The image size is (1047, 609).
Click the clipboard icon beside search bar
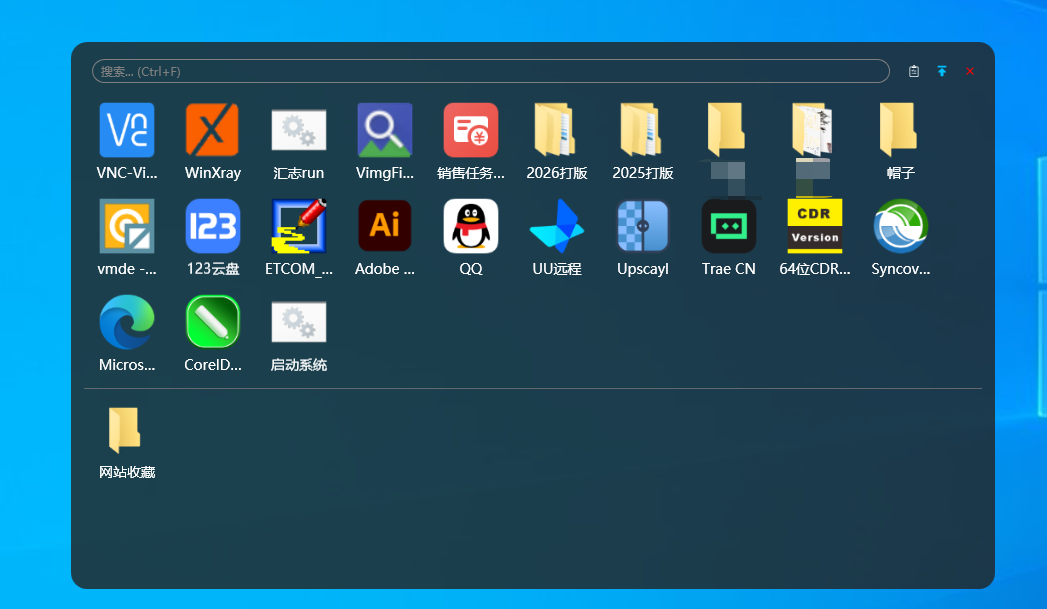914,71
